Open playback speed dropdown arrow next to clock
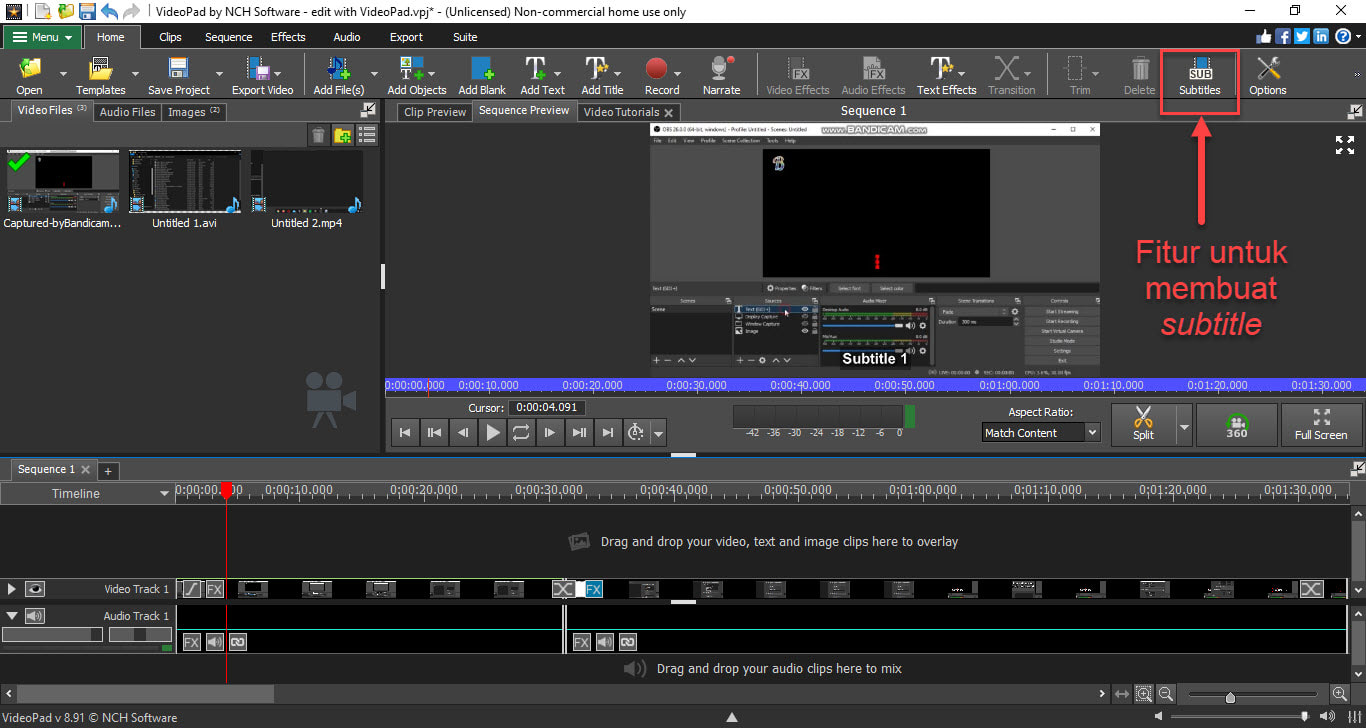The height and width of the screenshot is (728, 1366). [658, 433]
